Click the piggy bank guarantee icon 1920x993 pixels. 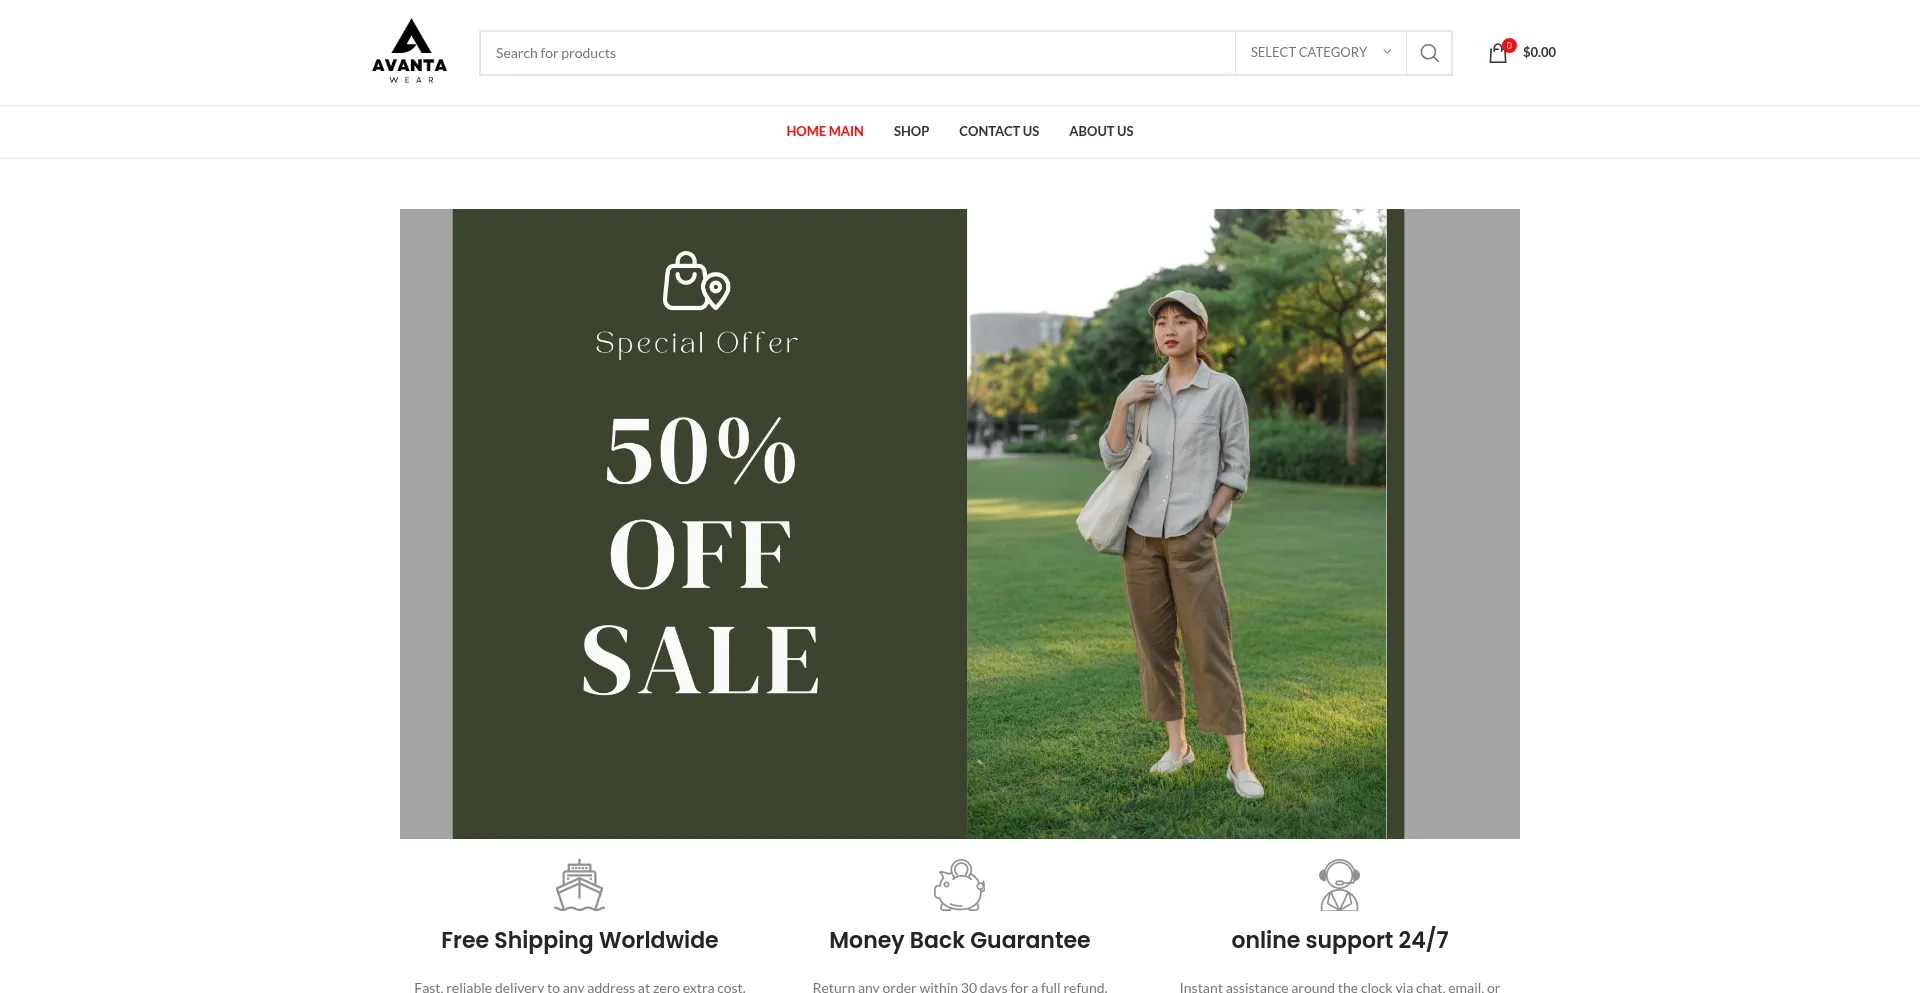coord(959,885)
